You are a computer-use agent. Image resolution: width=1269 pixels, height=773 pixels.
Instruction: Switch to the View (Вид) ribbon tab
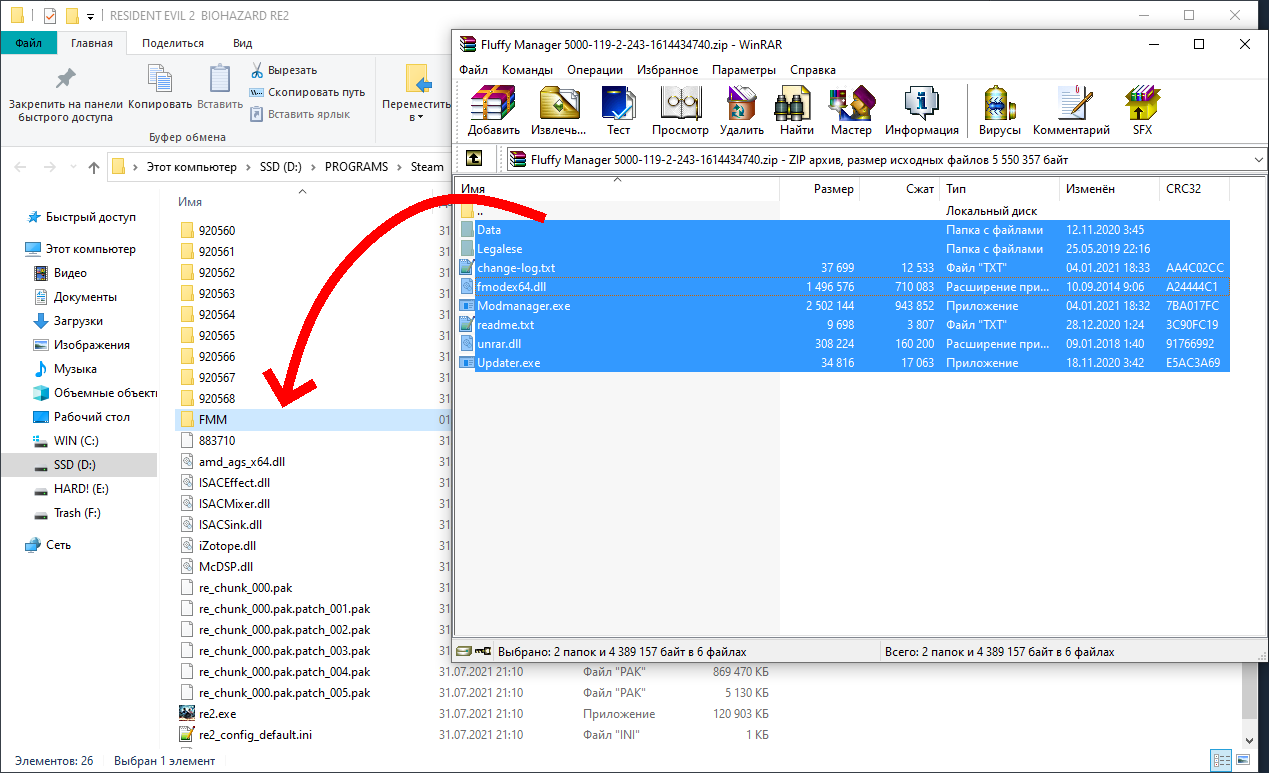pos(242,43)
